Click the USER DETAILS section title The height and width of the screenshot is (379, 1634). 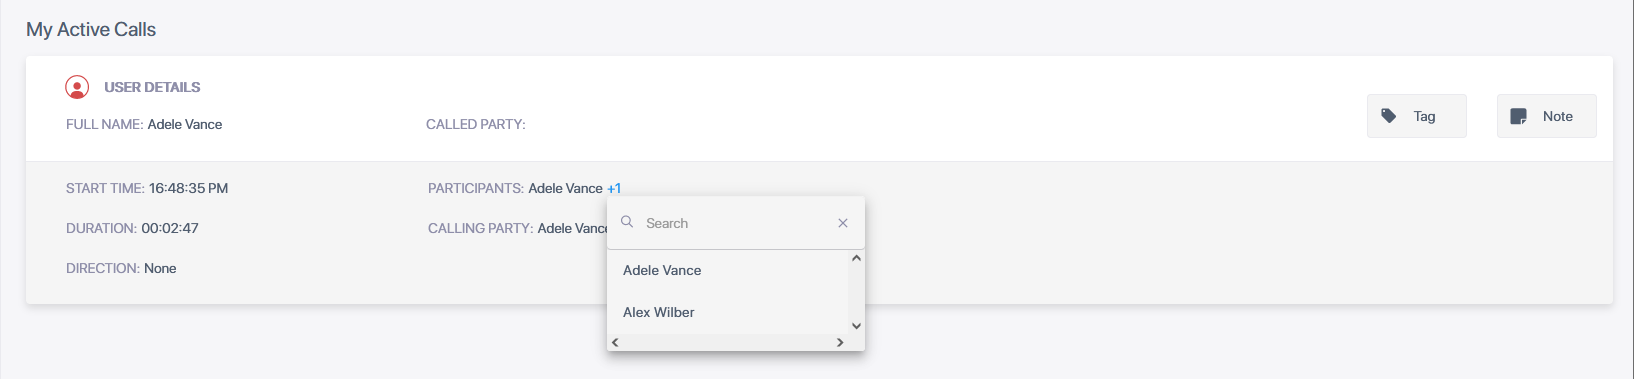152,87
